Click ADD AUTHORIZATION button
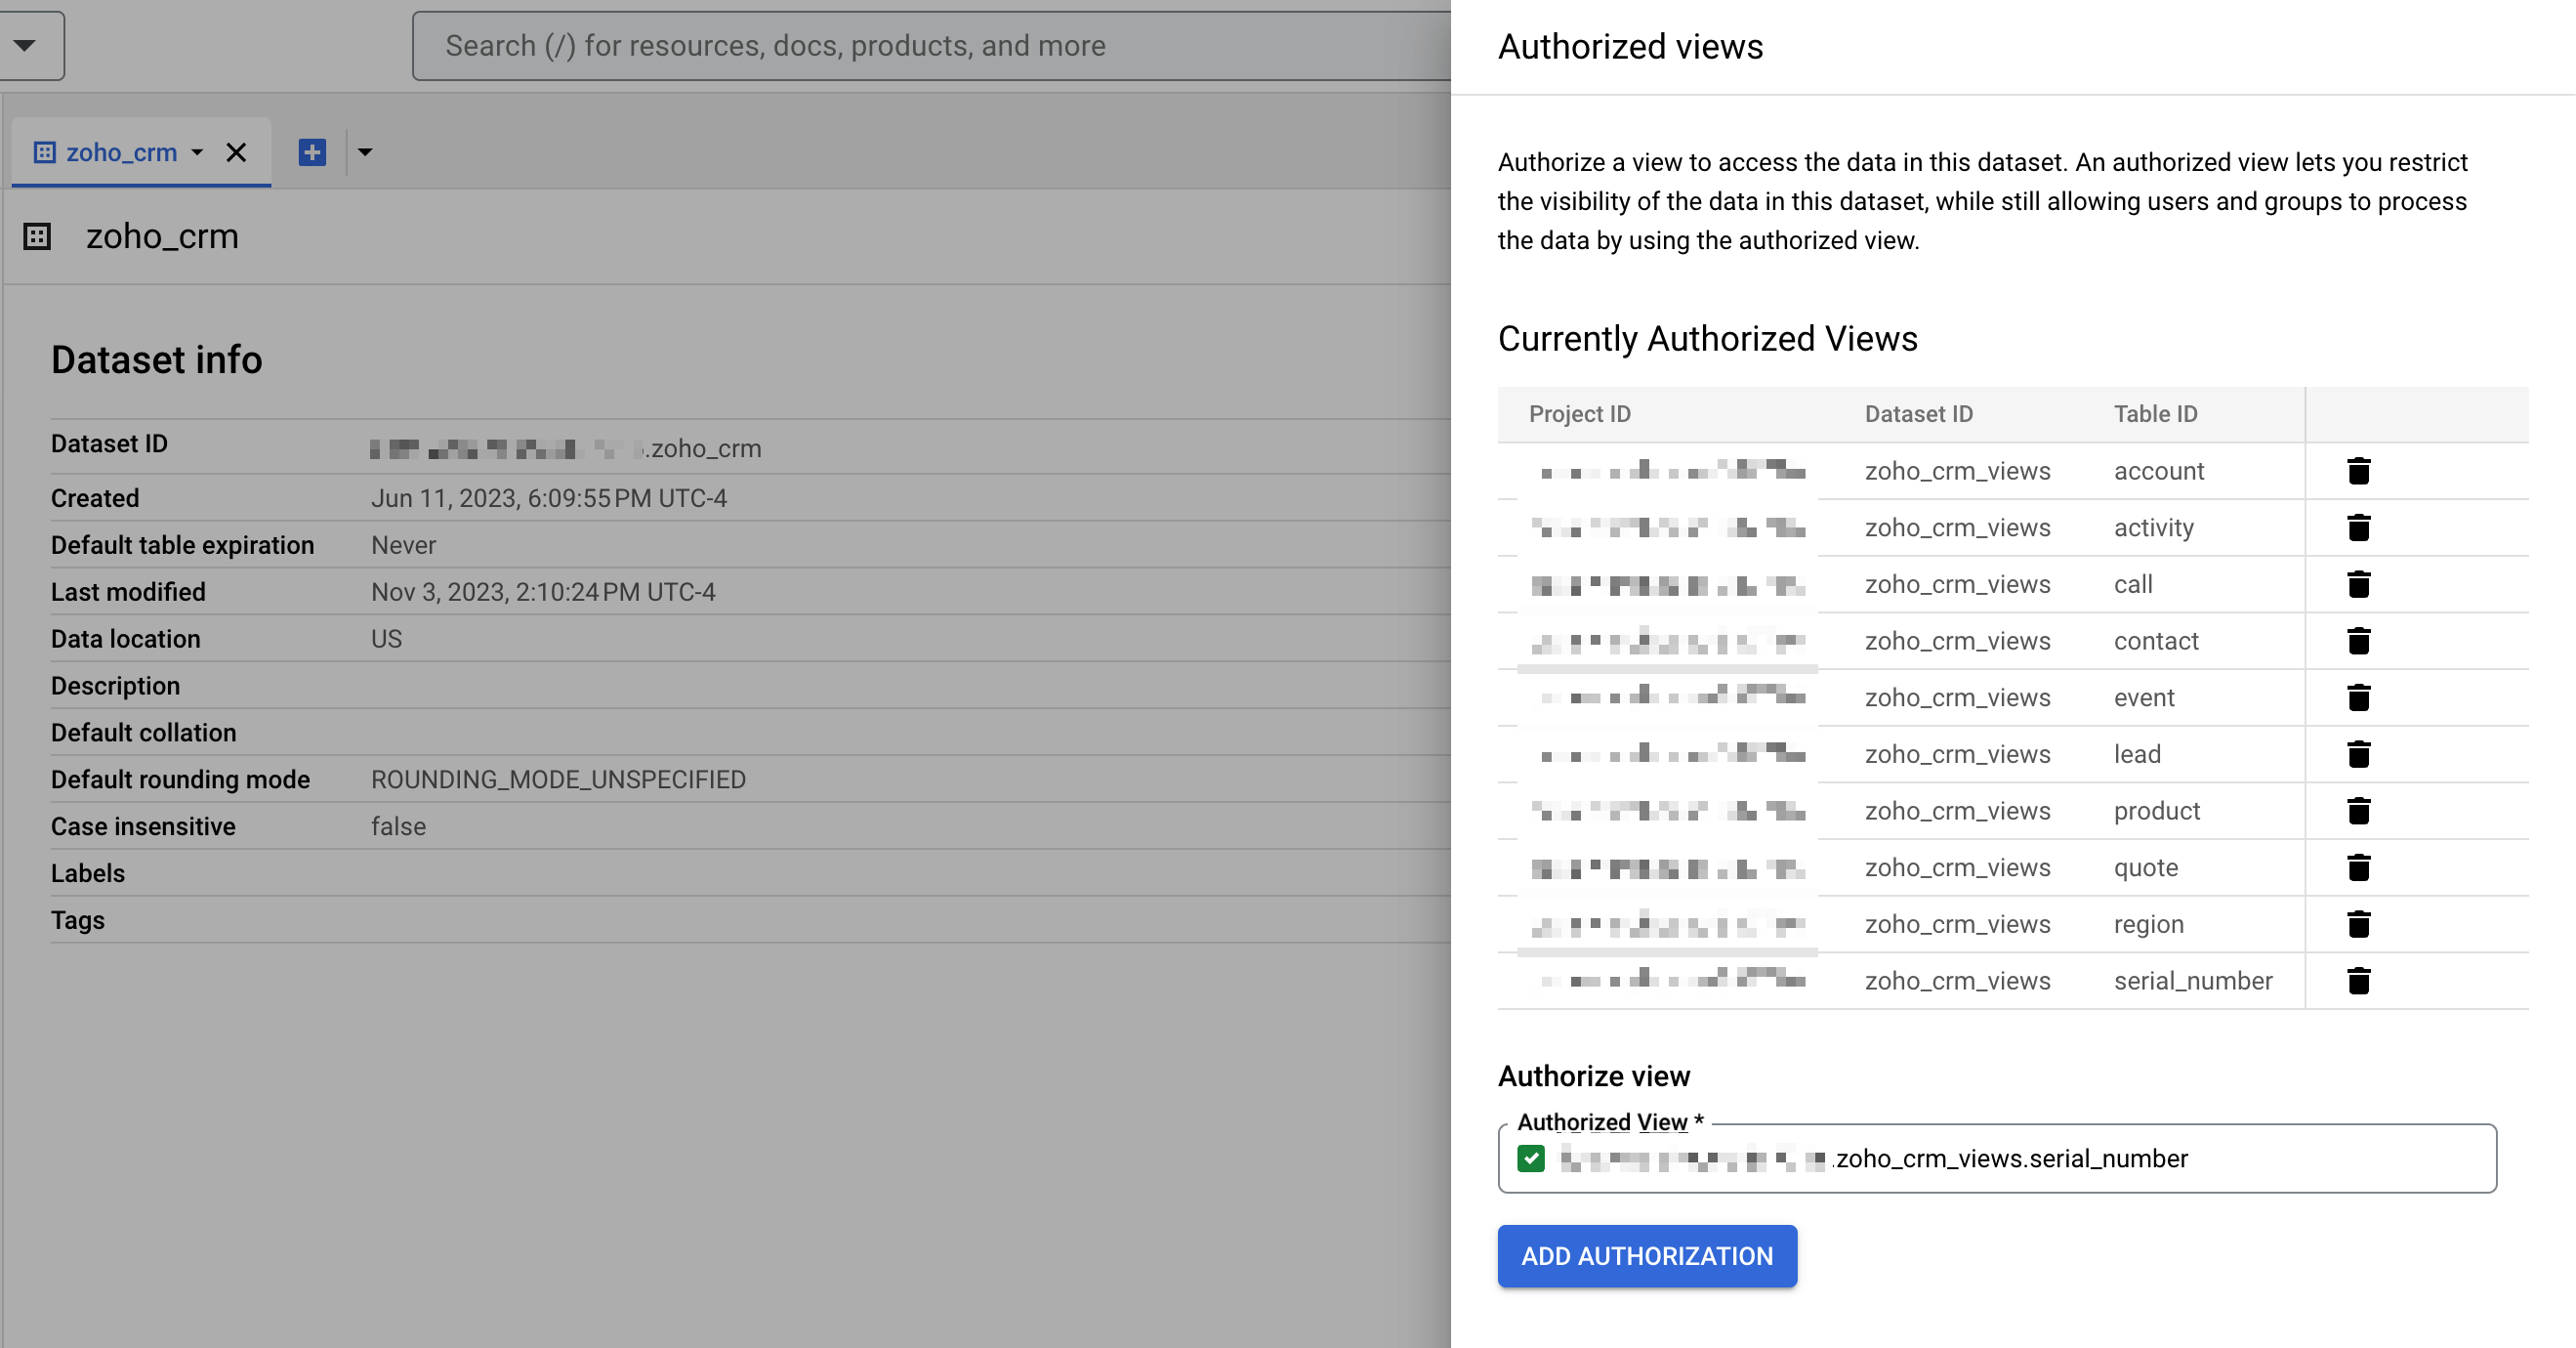Image resolution: width=2576 pixels, height=1348 pixels. pyautogui.click(x=1647, y=1256)
